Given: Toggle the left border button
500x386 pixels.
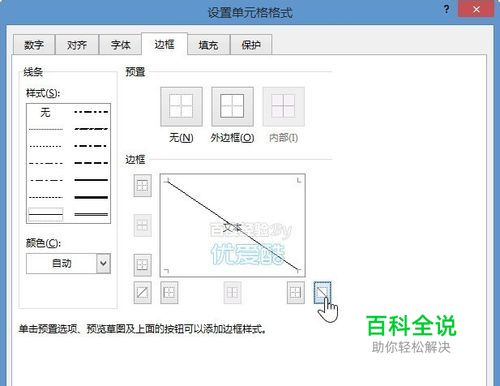Looking at the screenshot, I should coord(169,293).
